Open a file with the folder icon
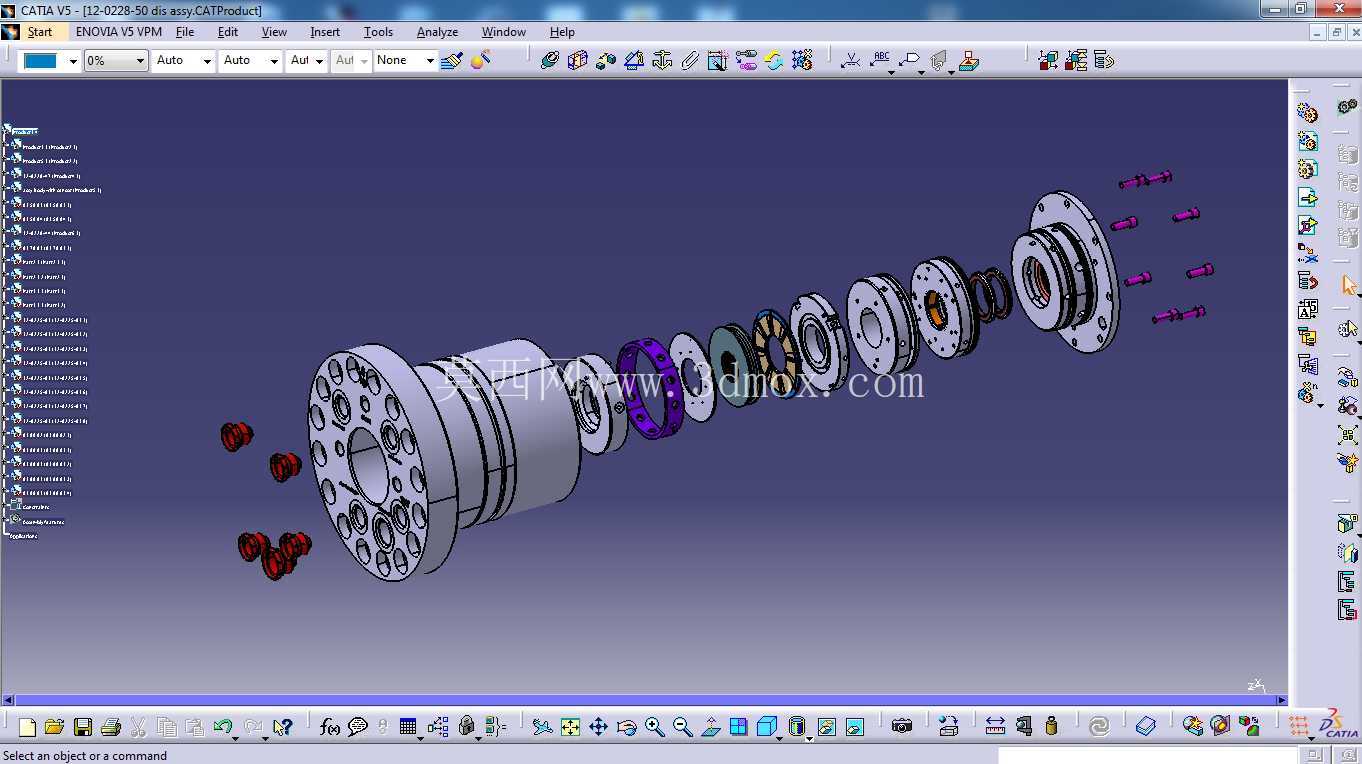Screen dimensions: 1362x764 coord(55,727)
